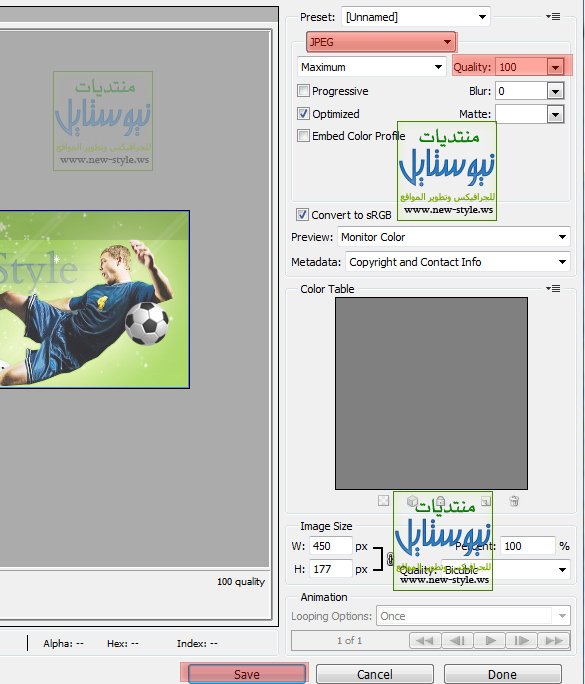Click the Percent field showing 100
This screenshot has width=585, height=684.
pyautogui.click(x=527, y=546)
